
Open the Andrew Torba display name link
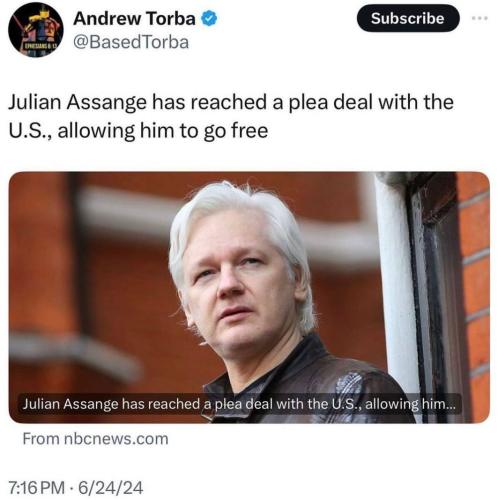[x=134, y=19]
